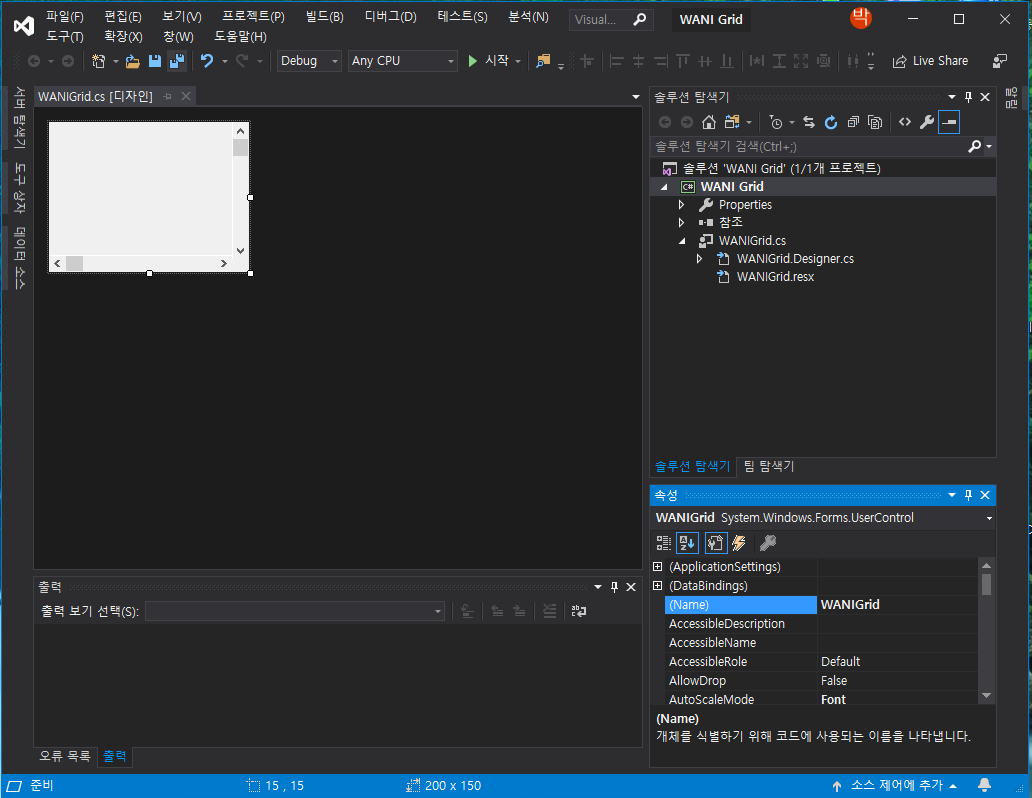
Task: Click the Save All toolbar icon
Action: [x=177, y=61]
